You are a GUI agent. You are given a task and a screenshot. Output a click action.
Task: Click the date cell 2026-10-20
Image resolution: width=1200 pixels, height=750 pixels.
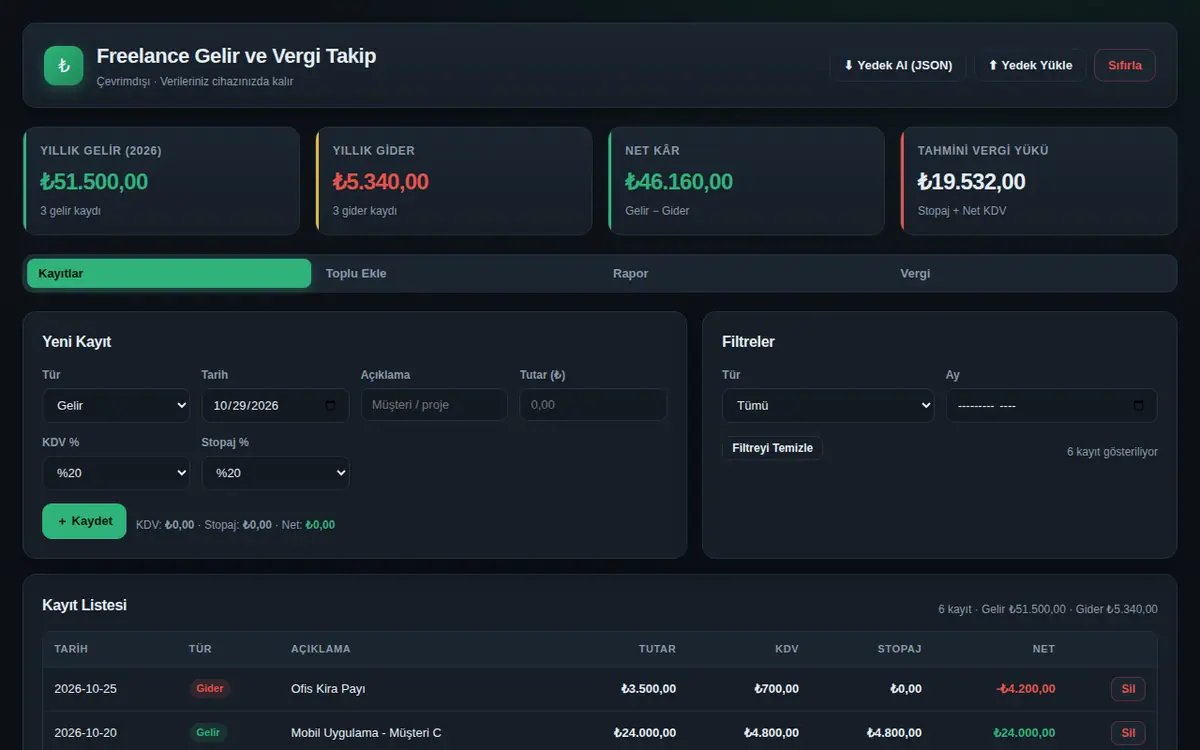(86, 733)
